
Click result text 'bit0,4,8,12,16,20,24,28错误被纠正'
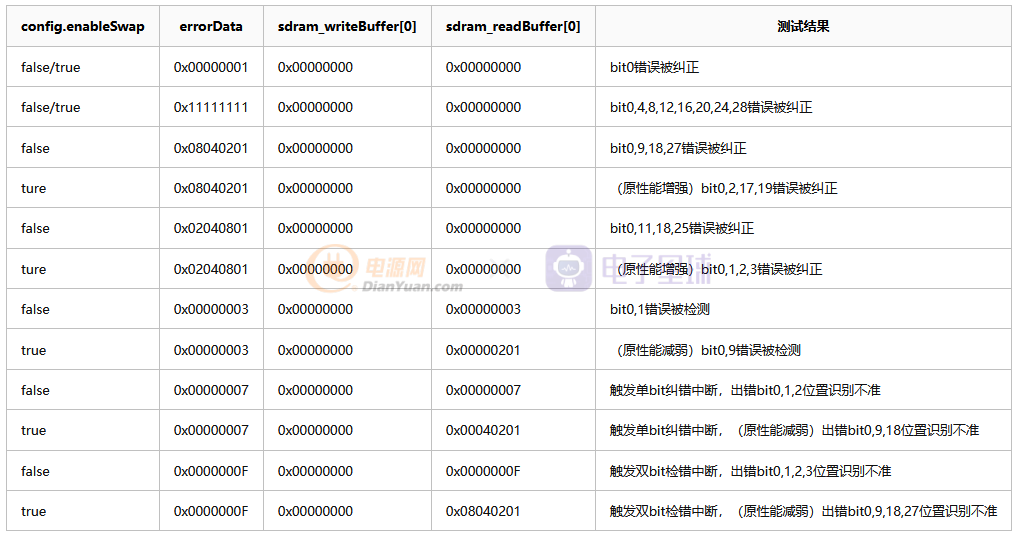click(711, 107)
